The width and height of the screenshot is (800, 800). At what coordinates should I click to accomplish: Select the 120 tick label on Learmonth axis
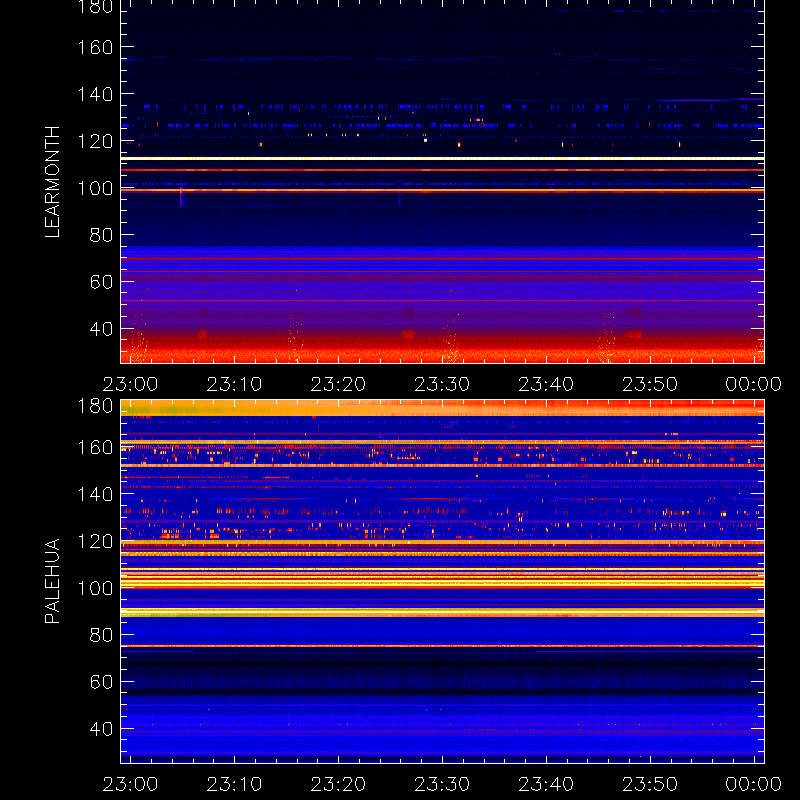click(95, 141)
